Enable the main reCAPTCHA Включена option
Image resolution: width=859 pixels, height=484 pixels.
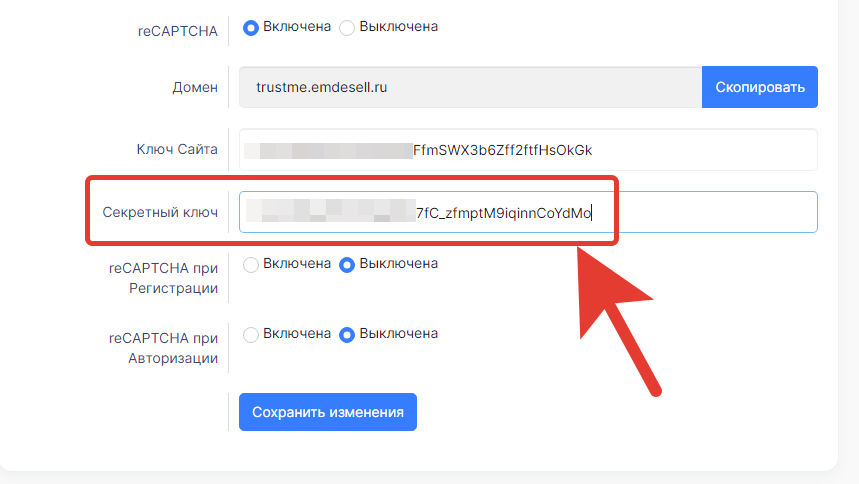click(x=251, y=27)
